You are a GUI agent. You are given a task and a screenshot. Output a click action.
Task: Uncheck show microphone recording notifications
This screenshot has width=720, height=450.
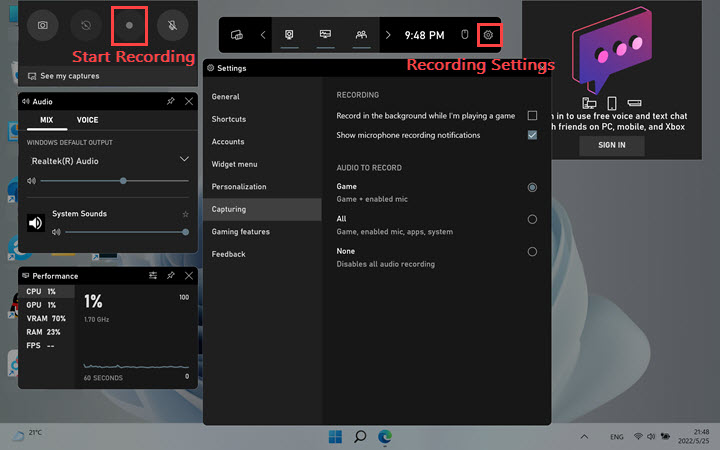tap(532, 135)
